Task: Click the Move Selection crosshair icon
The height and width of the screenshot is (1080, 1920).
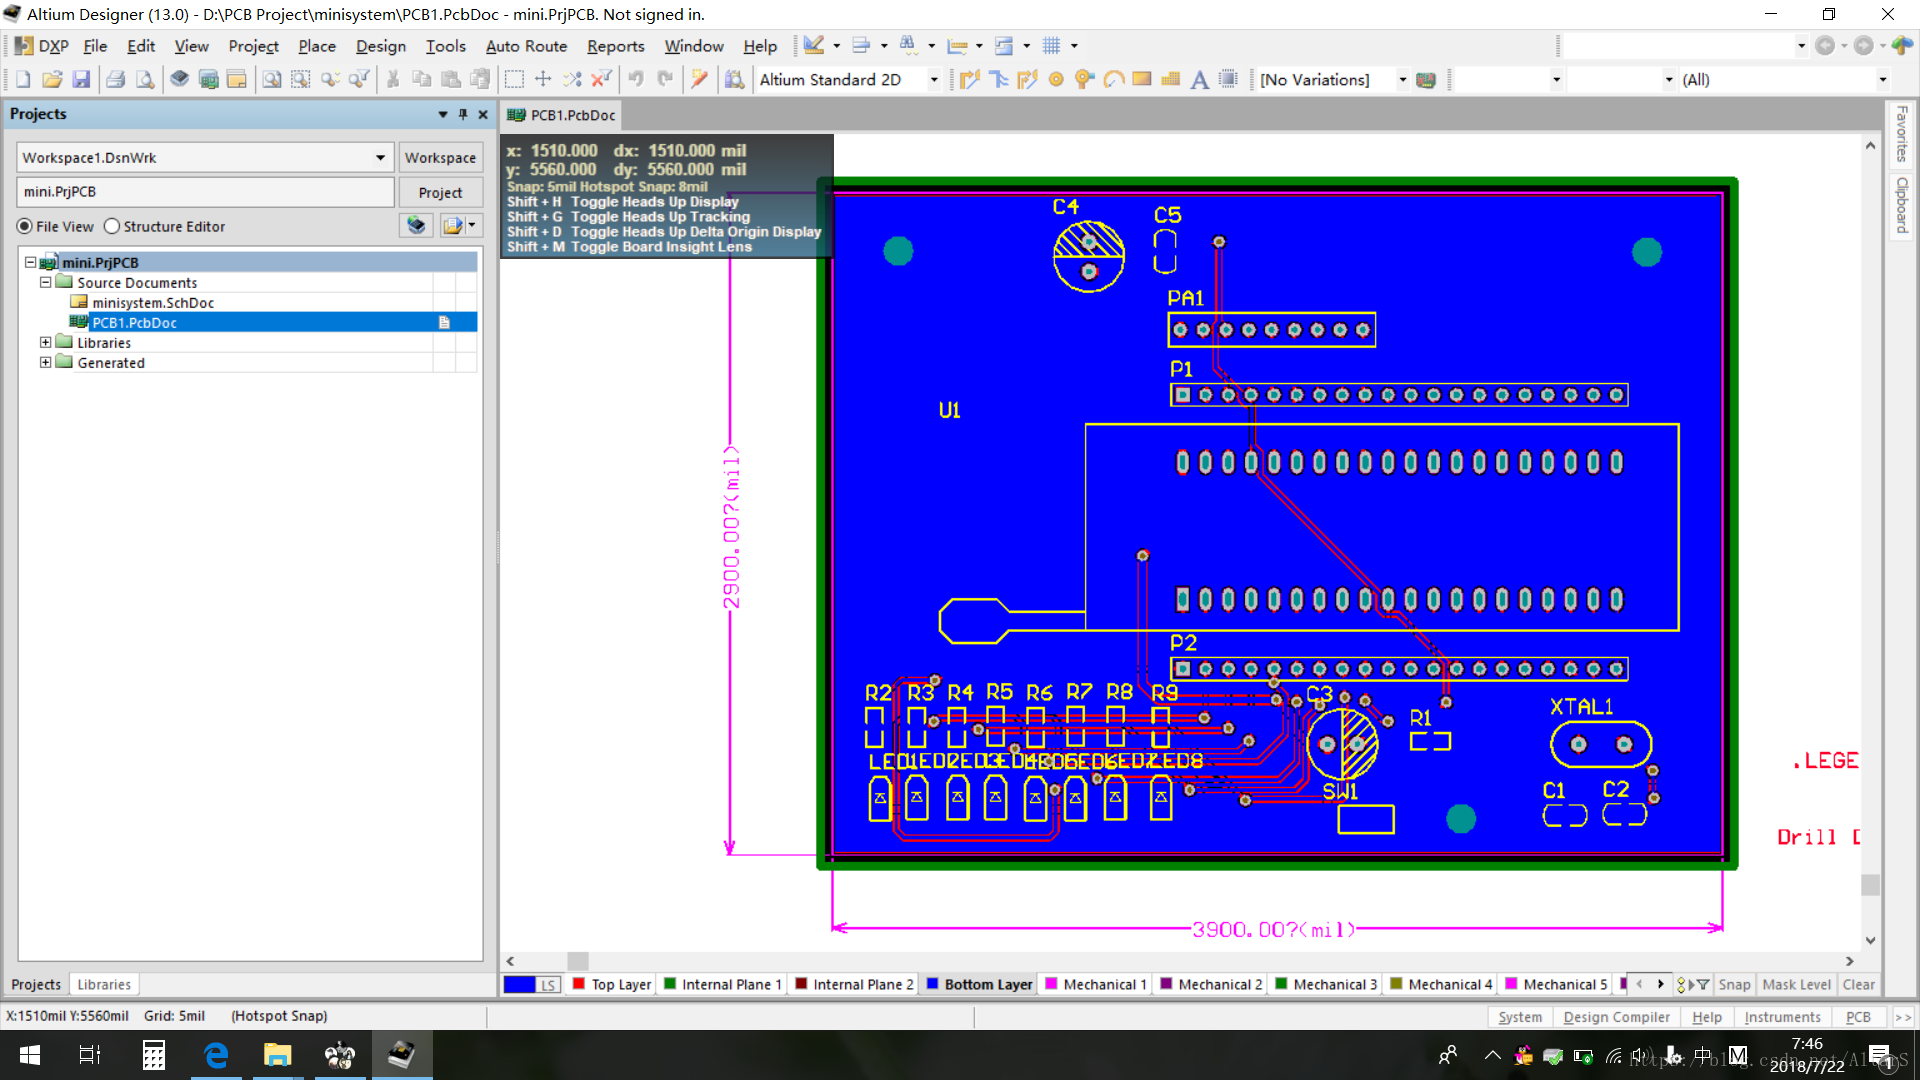Action: point(543,80)
